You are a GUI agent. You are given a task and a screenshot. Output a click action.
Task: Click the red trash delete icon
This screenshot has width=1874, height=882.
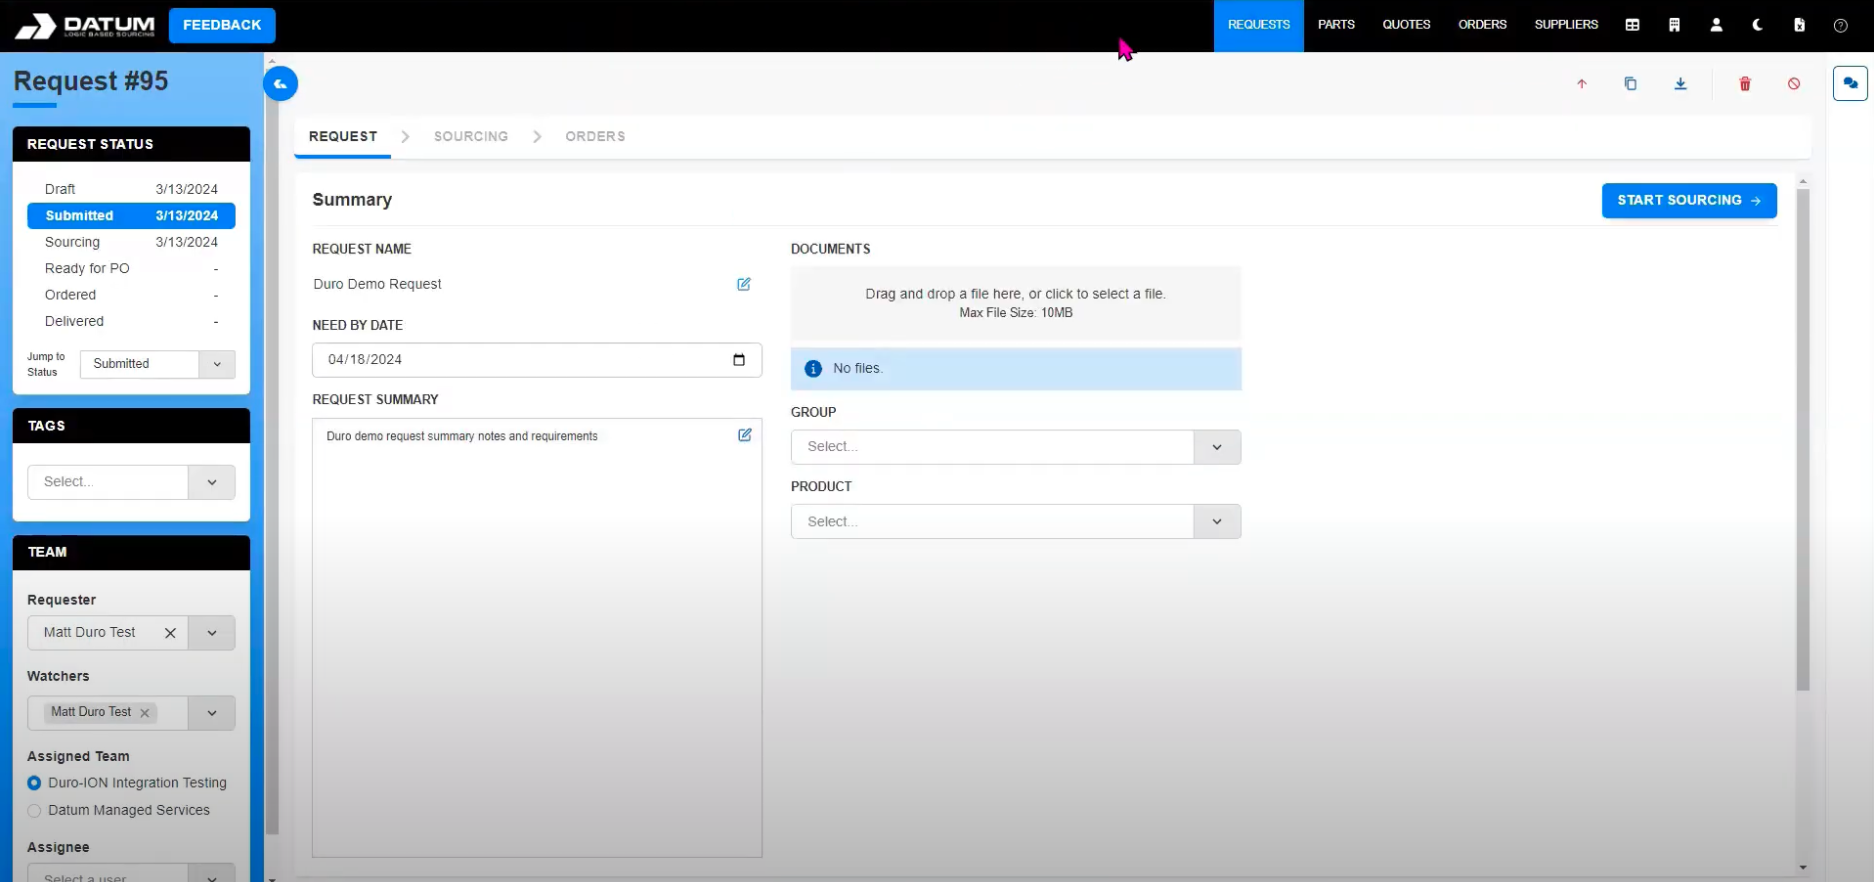1745,84
